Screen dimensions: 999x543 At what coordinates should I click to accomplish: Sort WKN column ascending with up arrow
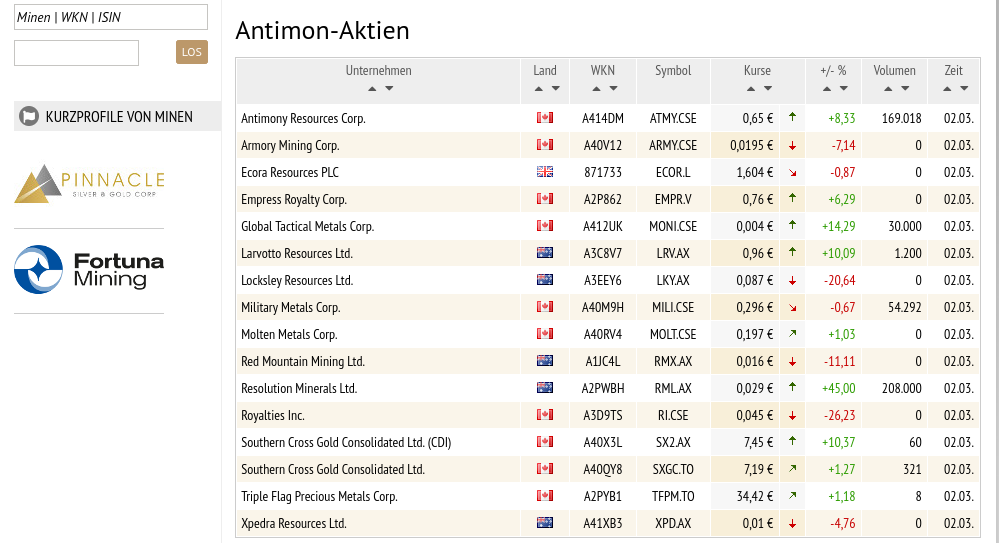[x=595, y=89]
